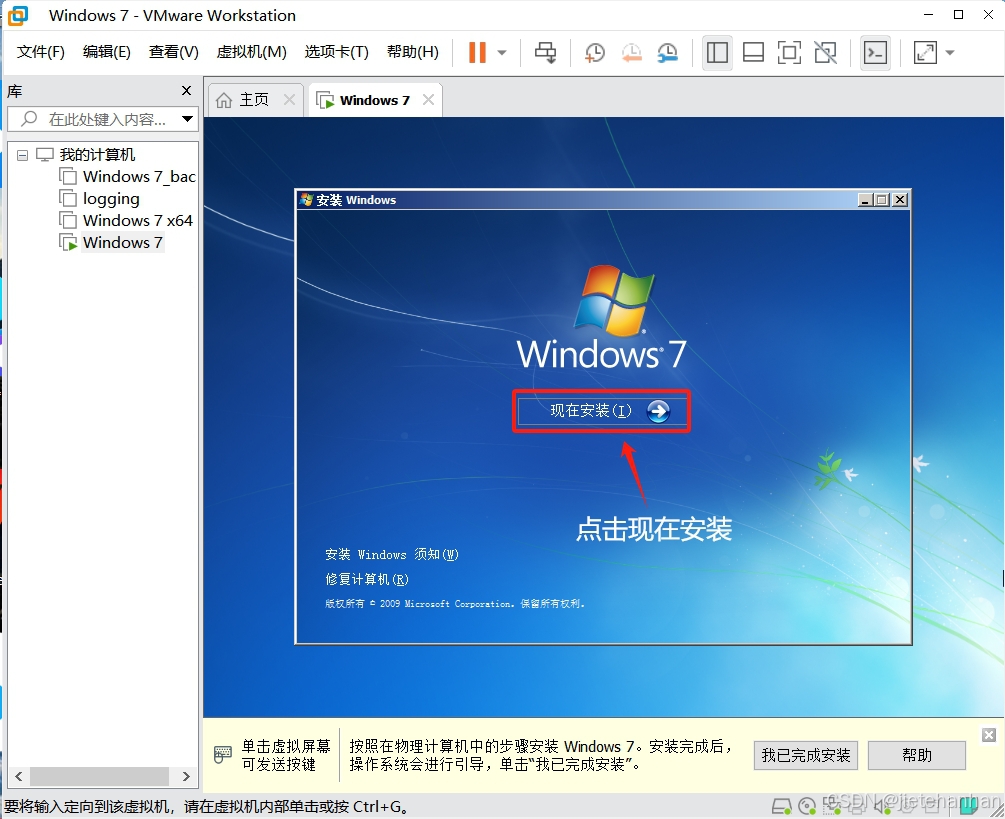Screen dimensions: 1005x819
Task: Click the library horizontal scrollbar thumb
Action: (x=99, y=777)
